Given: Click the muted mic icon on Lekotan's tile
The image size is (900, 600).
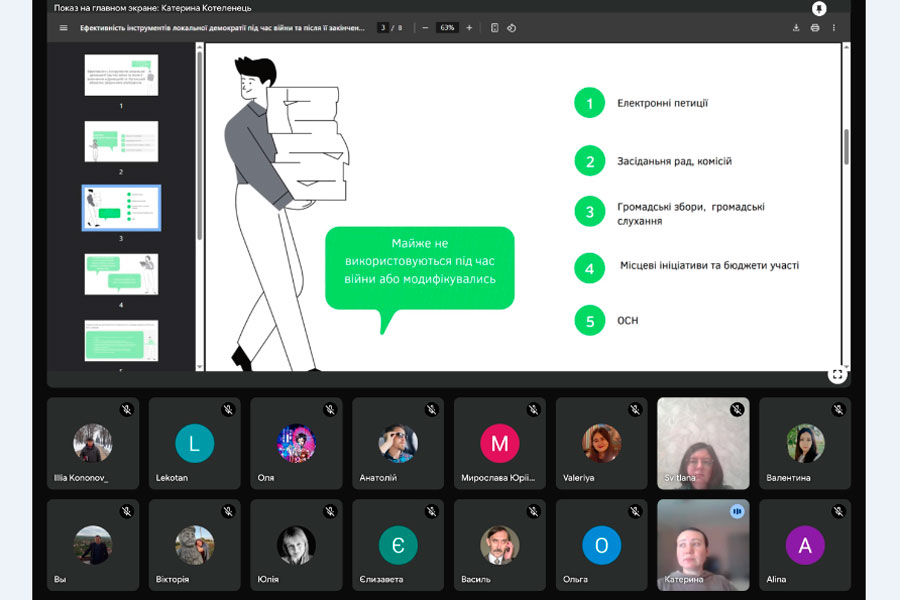Looking at the screenshot, I should click(228, 410).
